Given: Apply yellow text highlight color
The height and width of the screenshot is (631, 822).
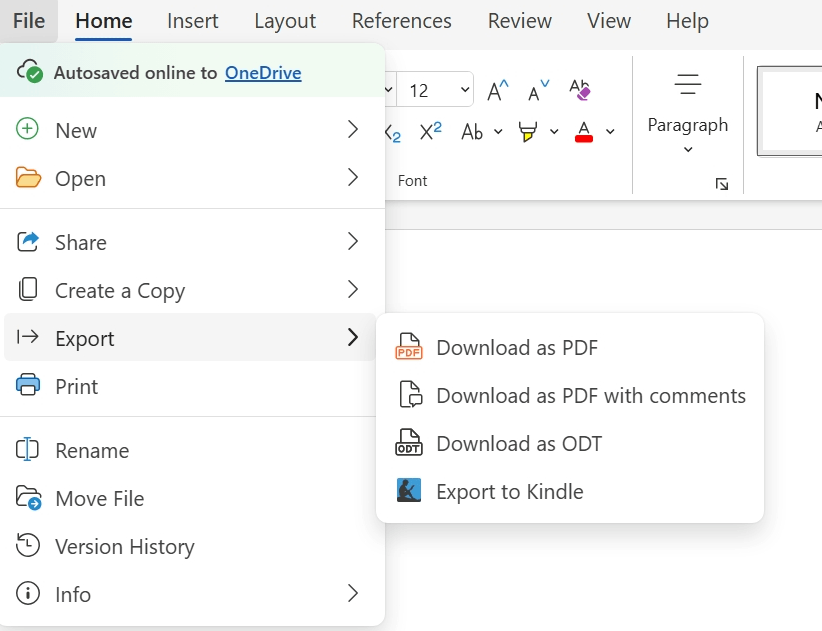Looking at the screenshot, I should pos(527,132).
